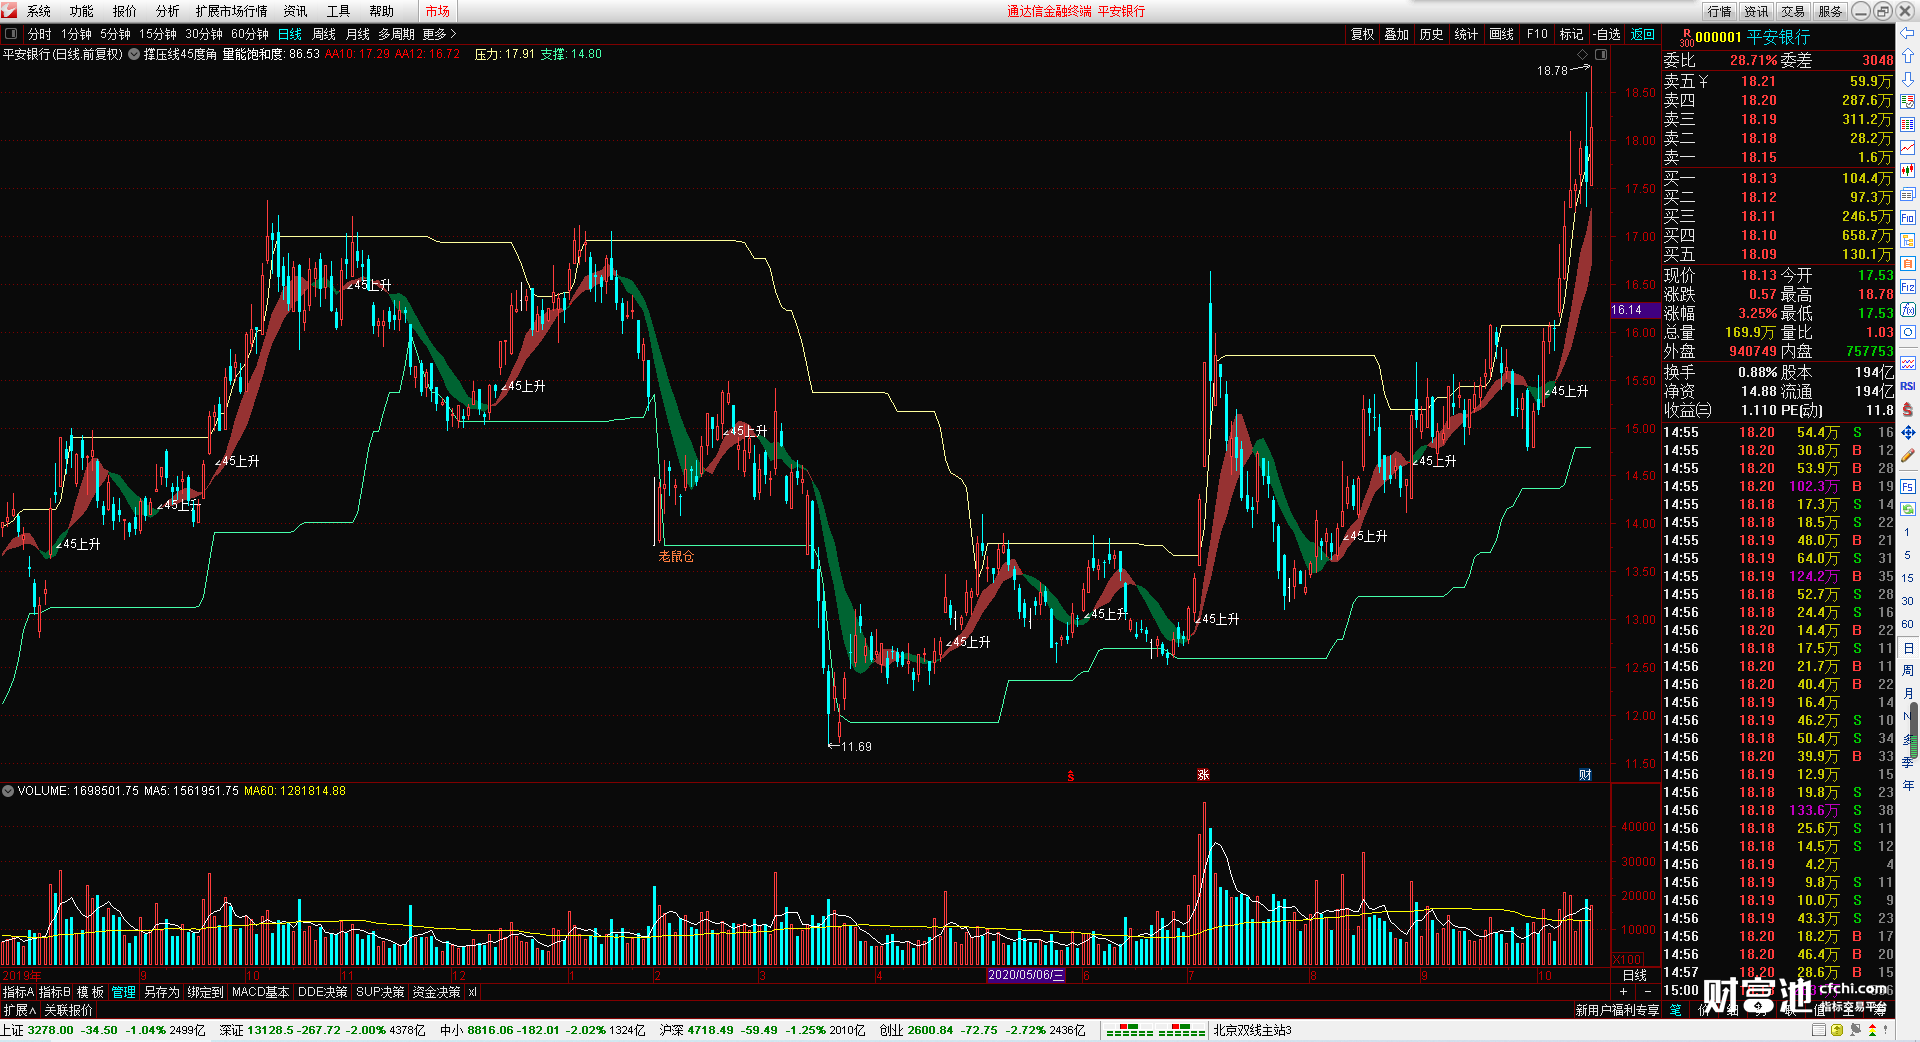The height and width of the screenshot is (1042, 1920).
Task: Toggle the indicator dropdown circle next to 撑压线45度角
Action: point(134,54)
